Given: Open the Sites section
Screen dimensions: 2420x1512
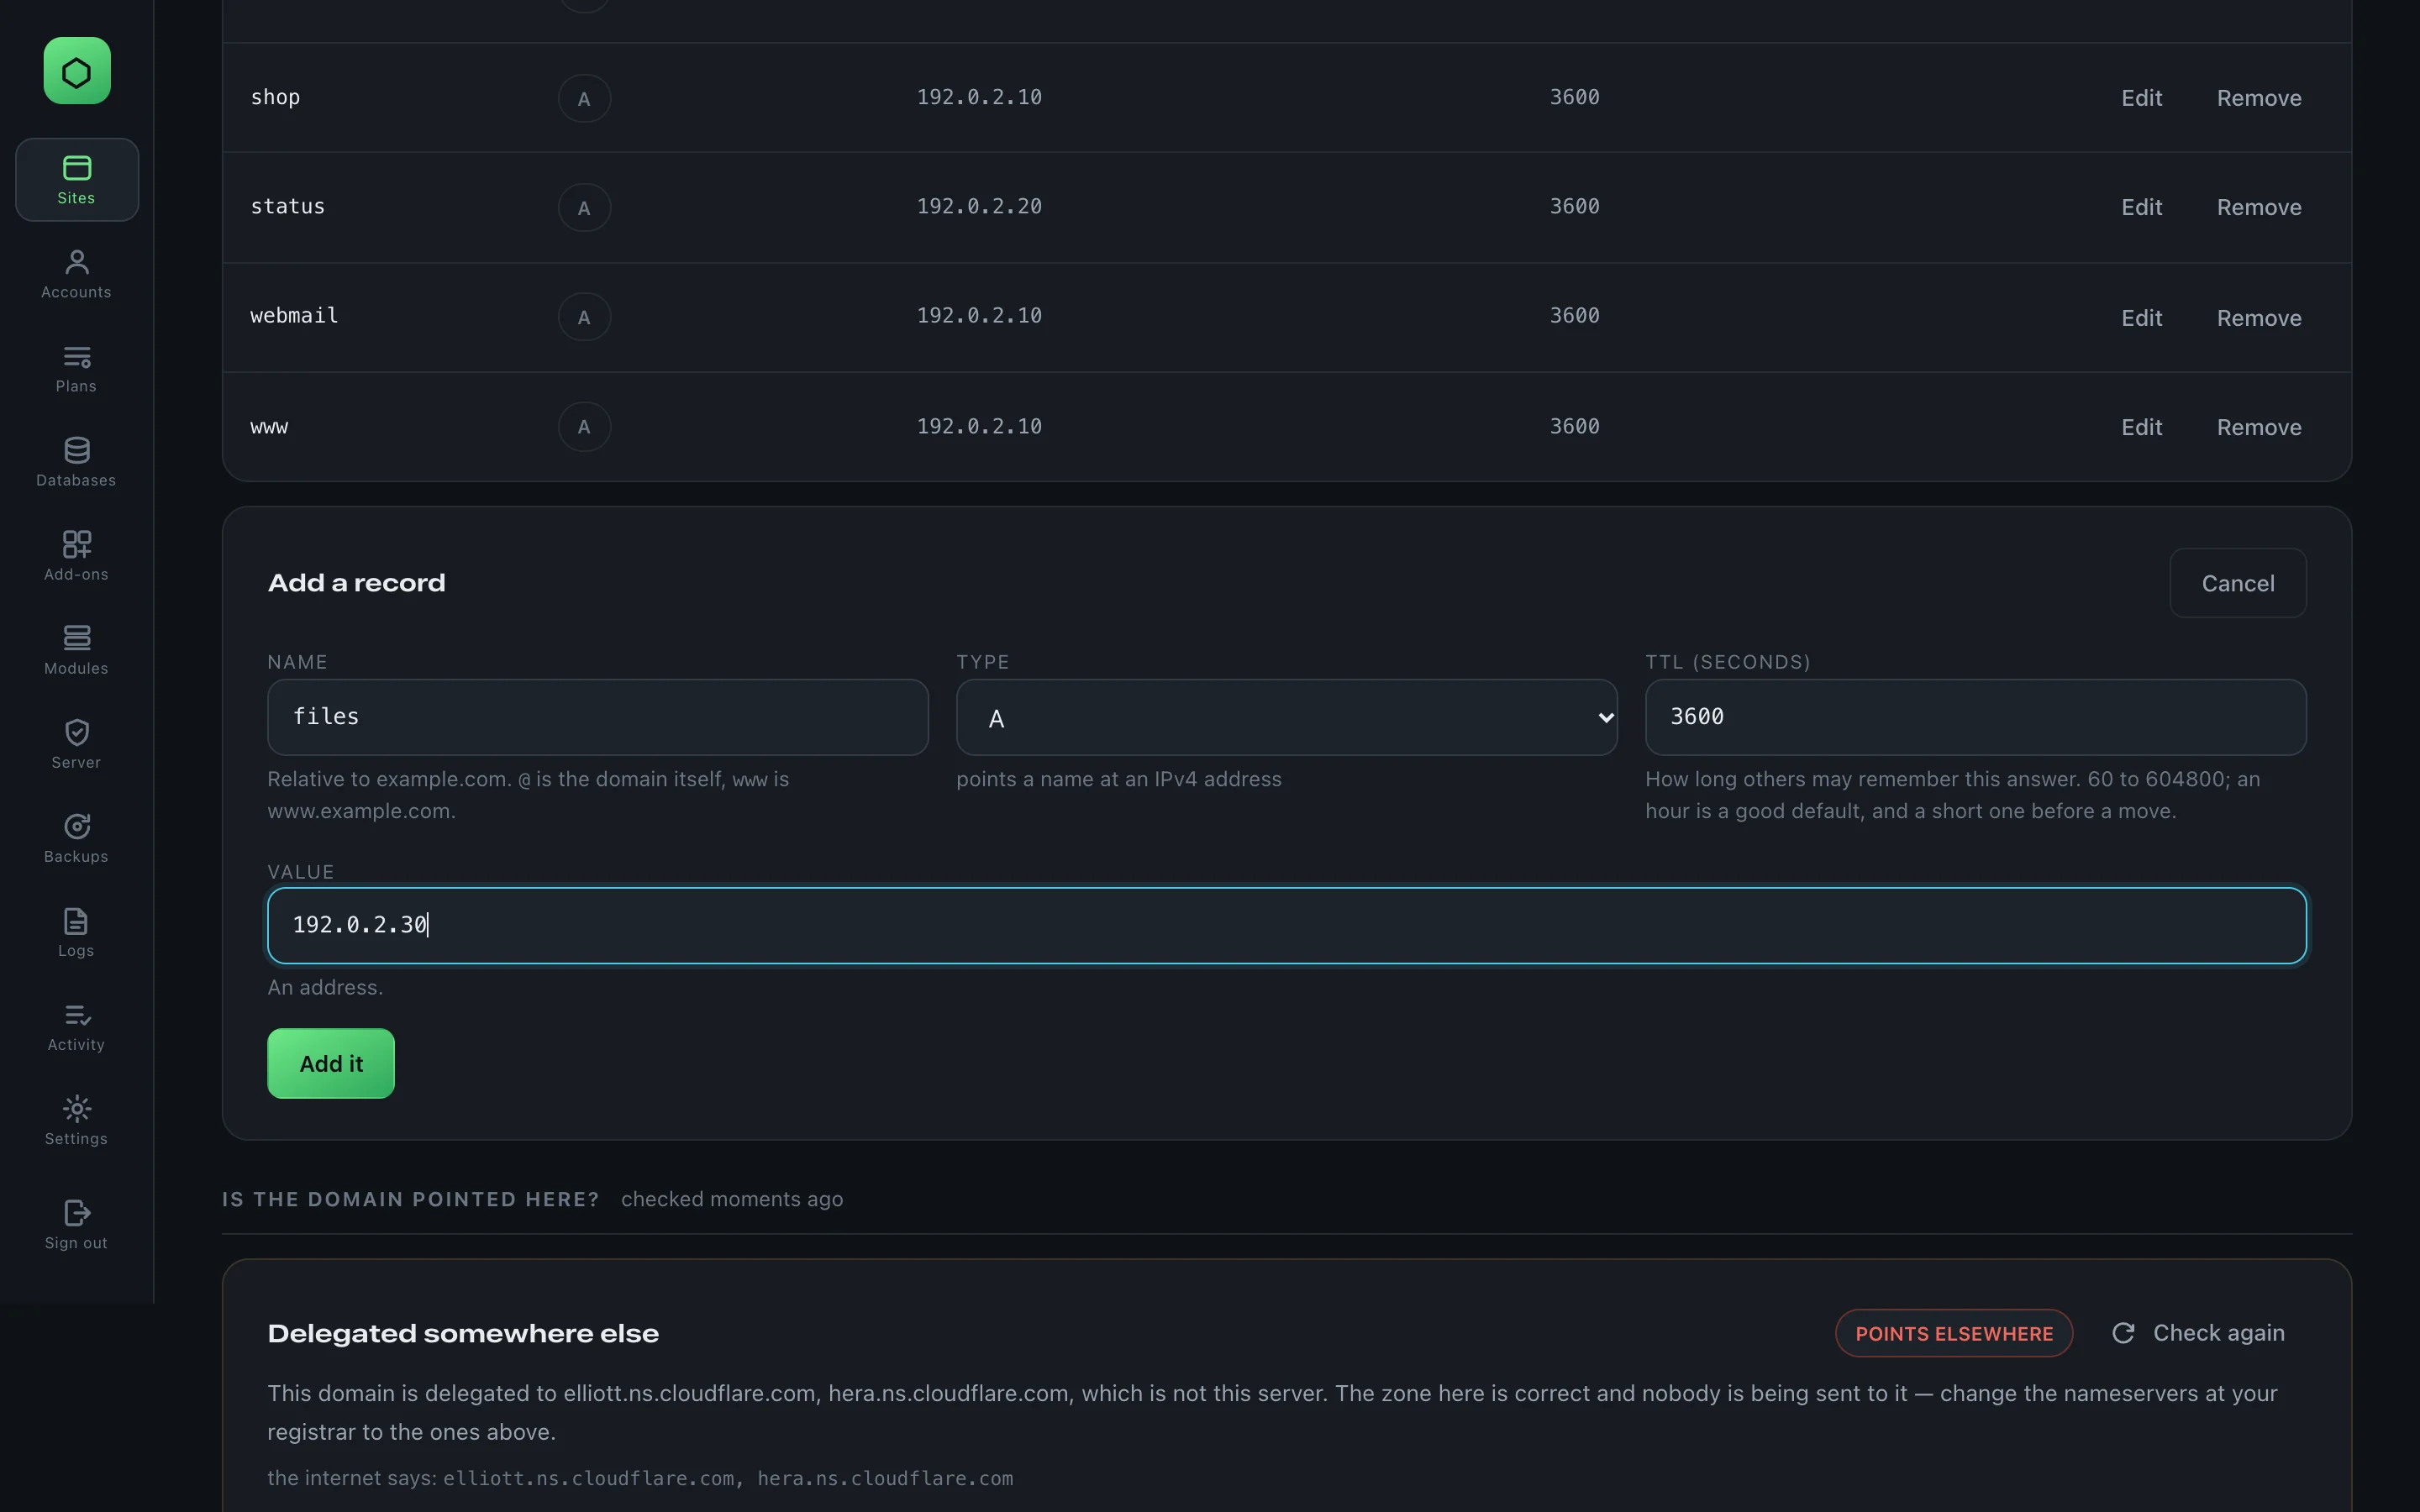Looking at the screenshot, I should pyautogui.click(x=77, y=180).
